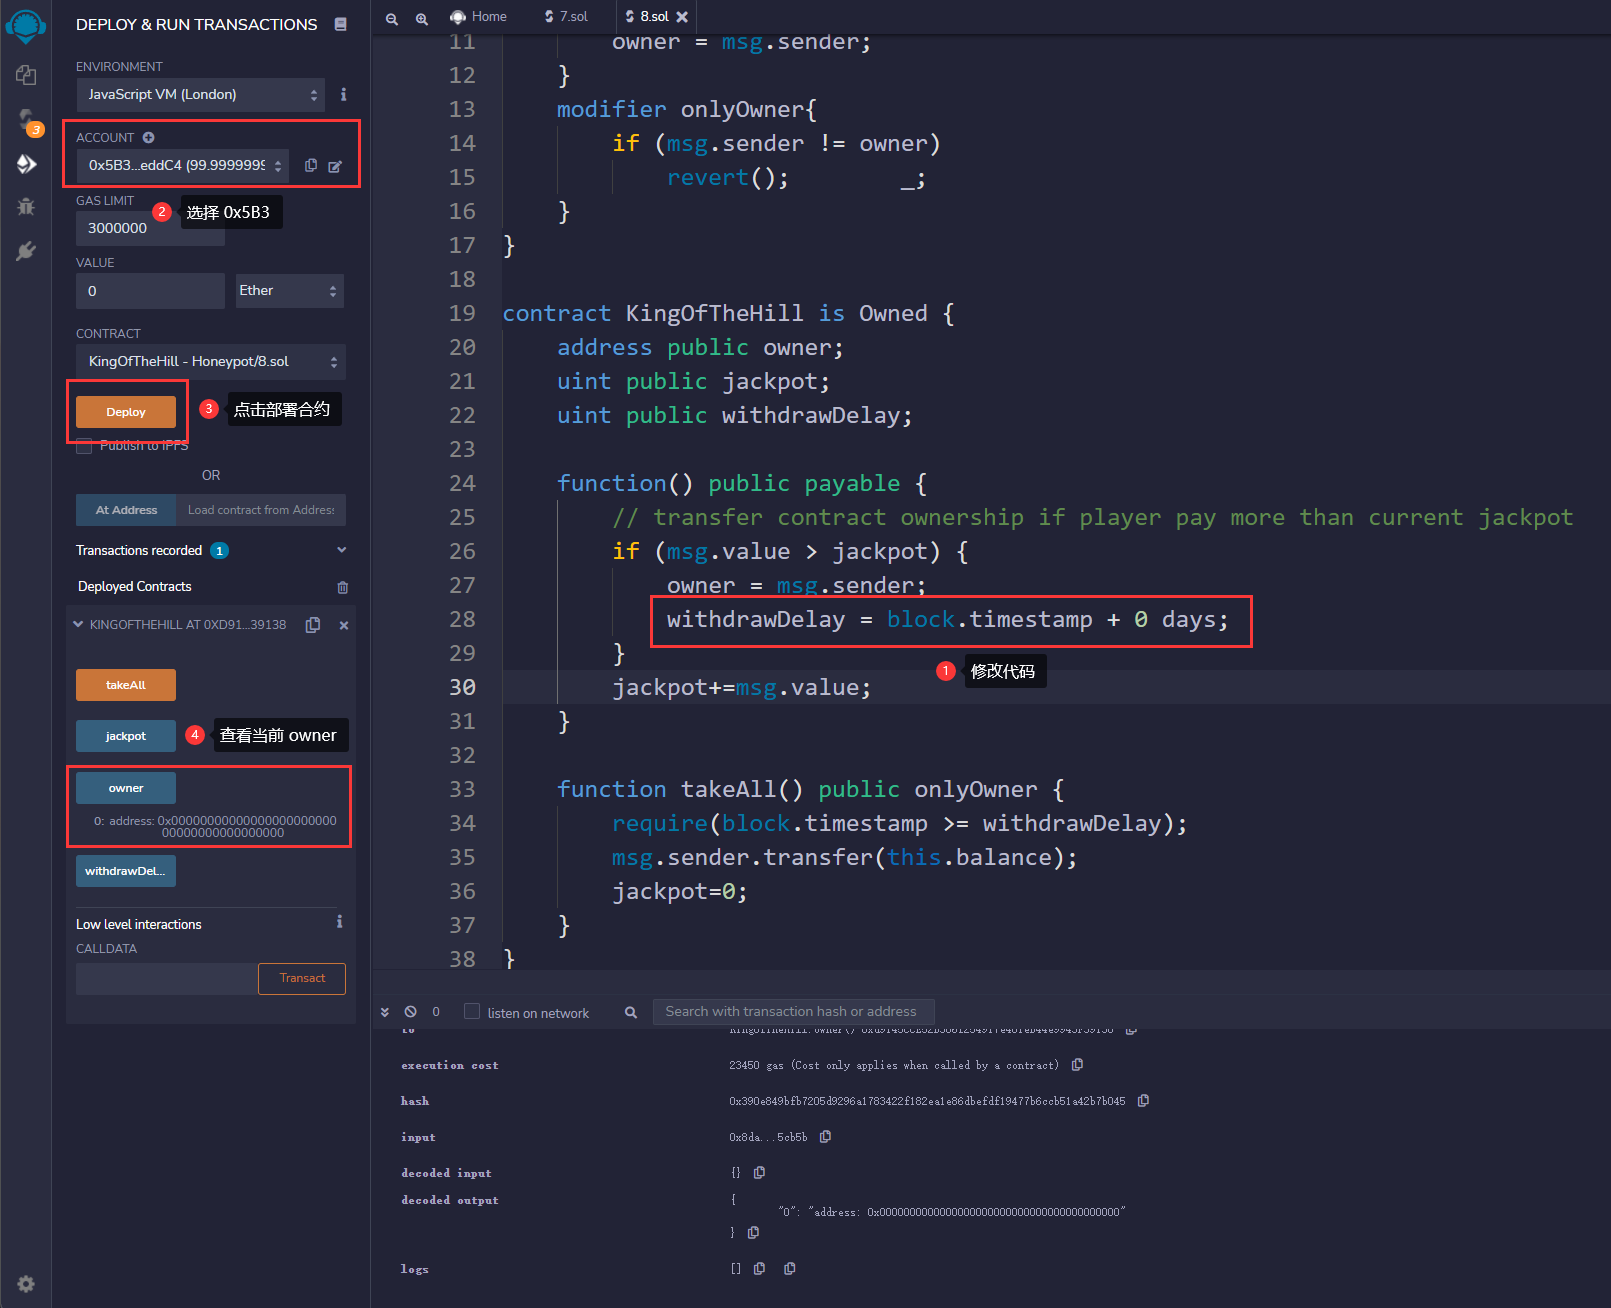Copy the execution cost value

[x=1077, y=1064]
